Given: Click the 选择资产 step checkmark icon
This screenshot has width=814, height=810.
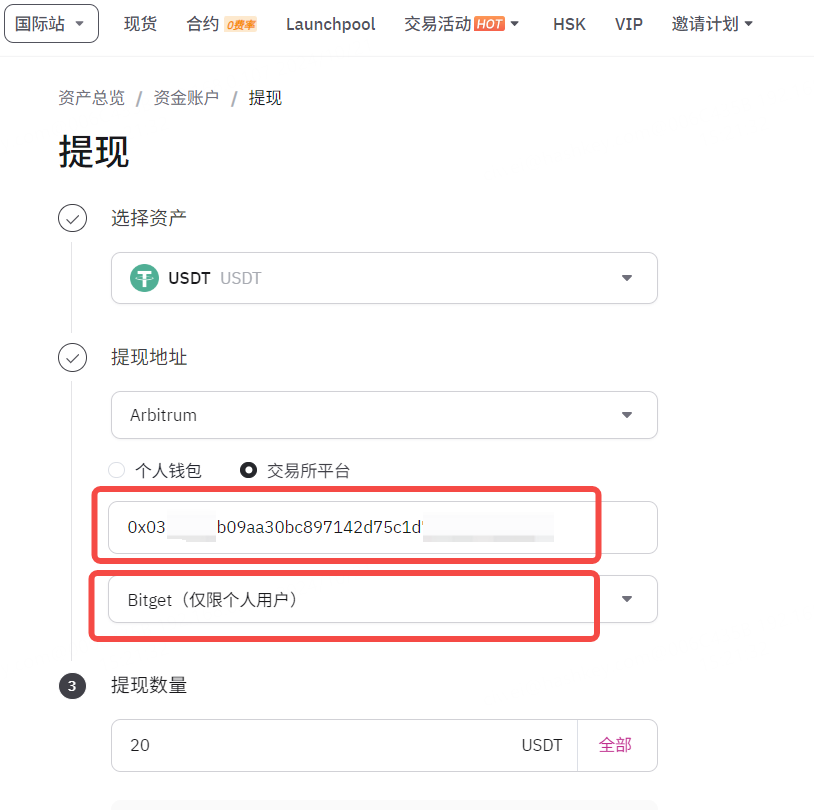Looking at the screenshot, I should click(73, 218).
